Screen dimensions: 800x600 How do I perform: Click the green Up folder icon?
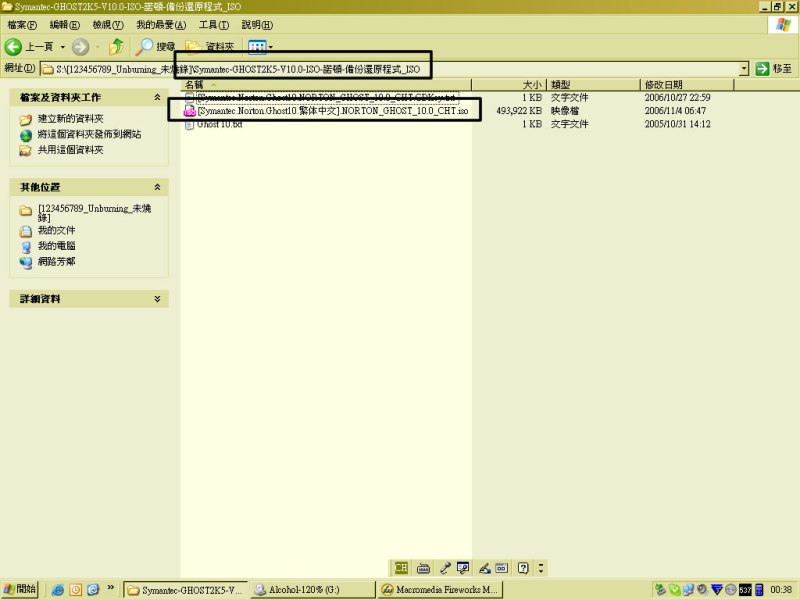[x=116, y=47]
